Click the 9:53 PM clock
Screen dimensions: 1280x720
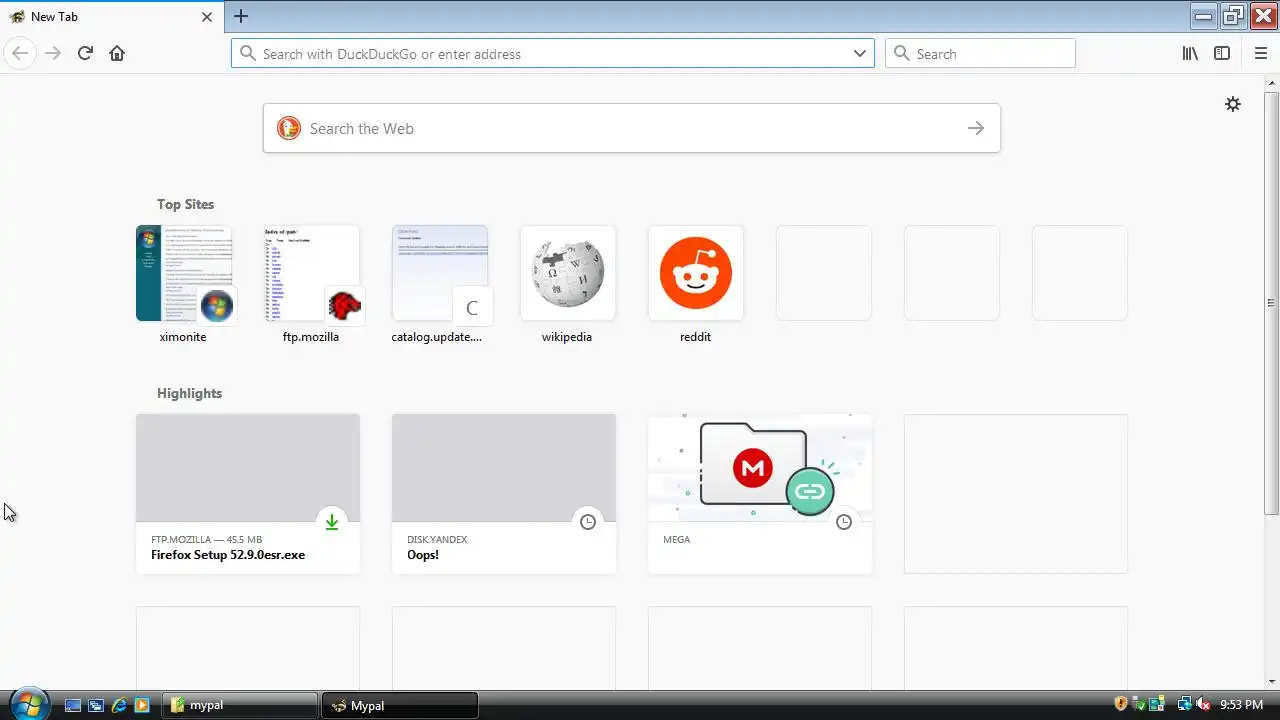tap(1241, 705)
